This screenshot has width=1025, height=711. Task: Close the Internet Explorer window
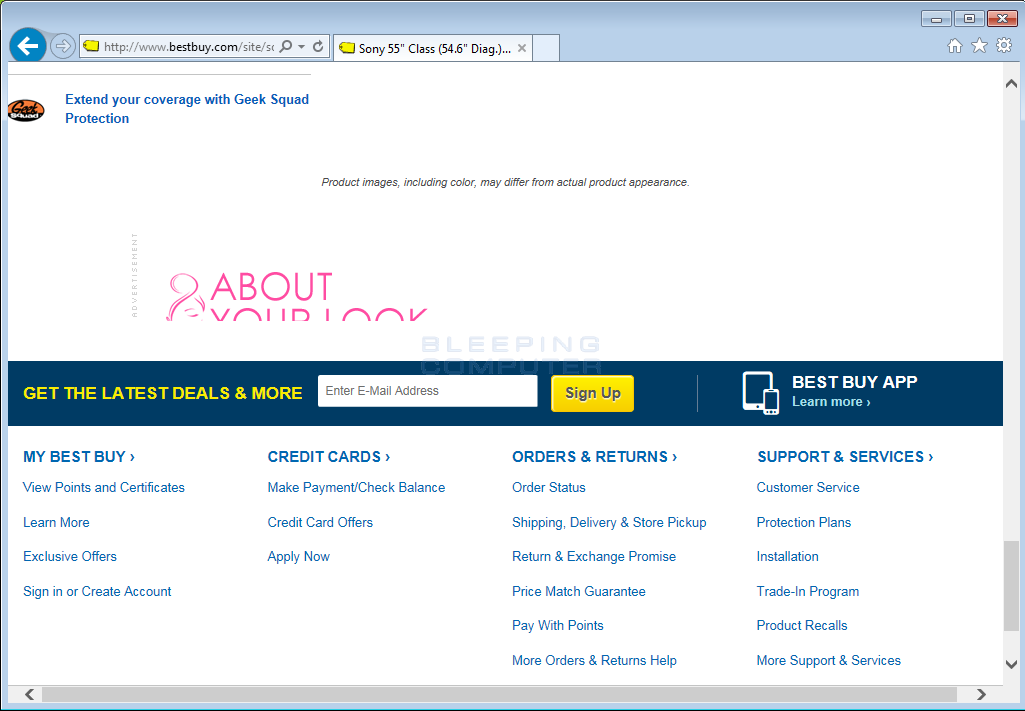1001,19
